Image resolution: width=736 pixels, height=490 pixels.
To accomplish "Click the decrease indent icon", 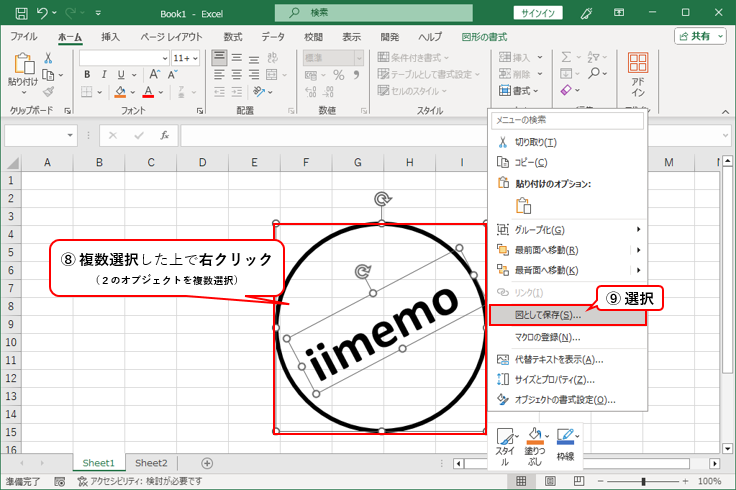I will click(219, 92).
